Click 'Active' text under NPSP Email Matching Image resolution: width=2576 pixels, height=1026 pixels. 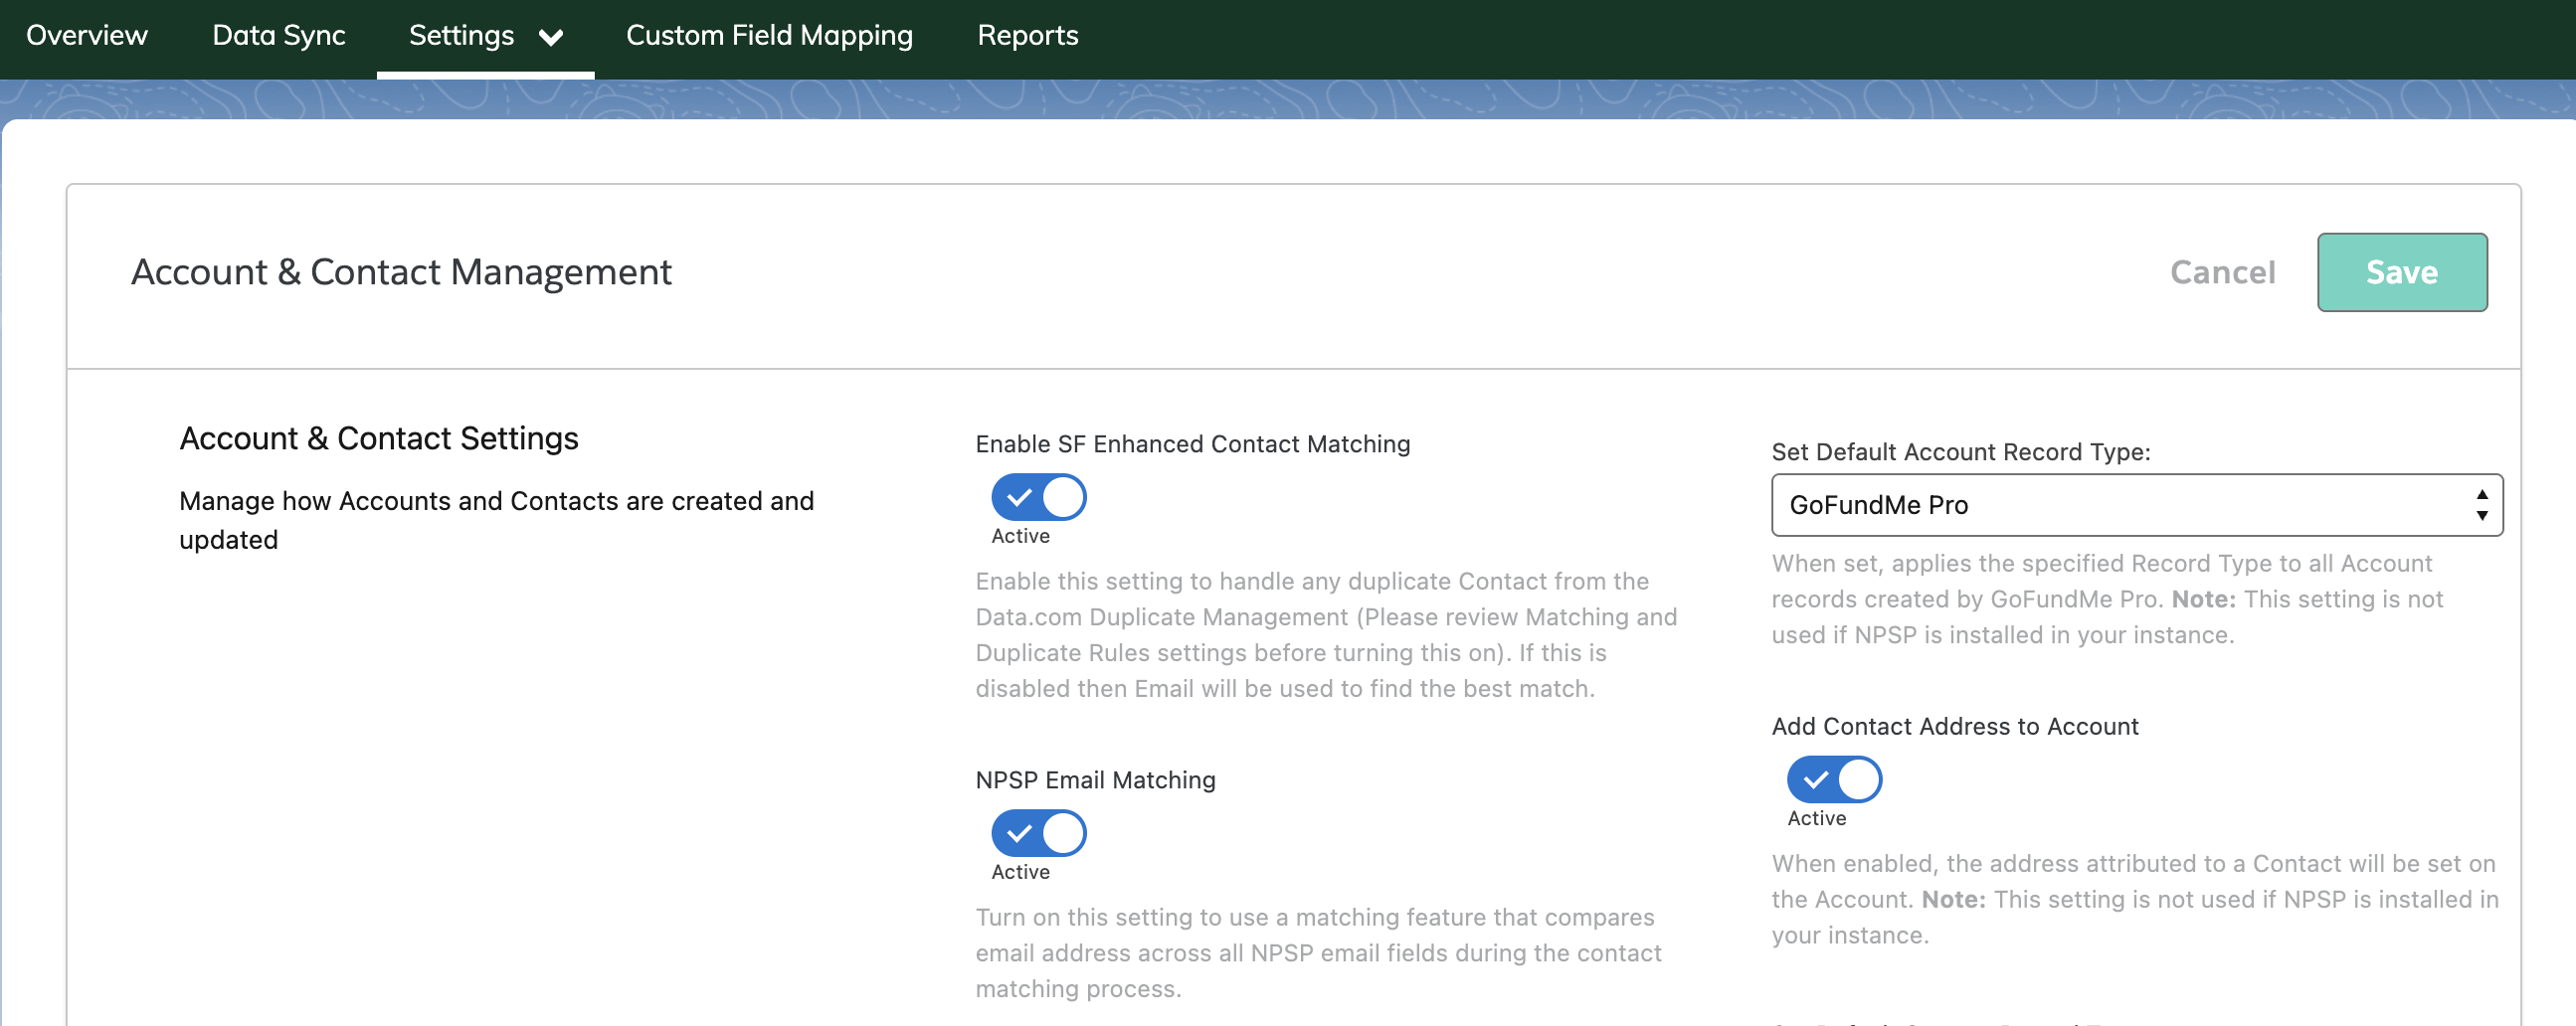tap(1020, 872)
